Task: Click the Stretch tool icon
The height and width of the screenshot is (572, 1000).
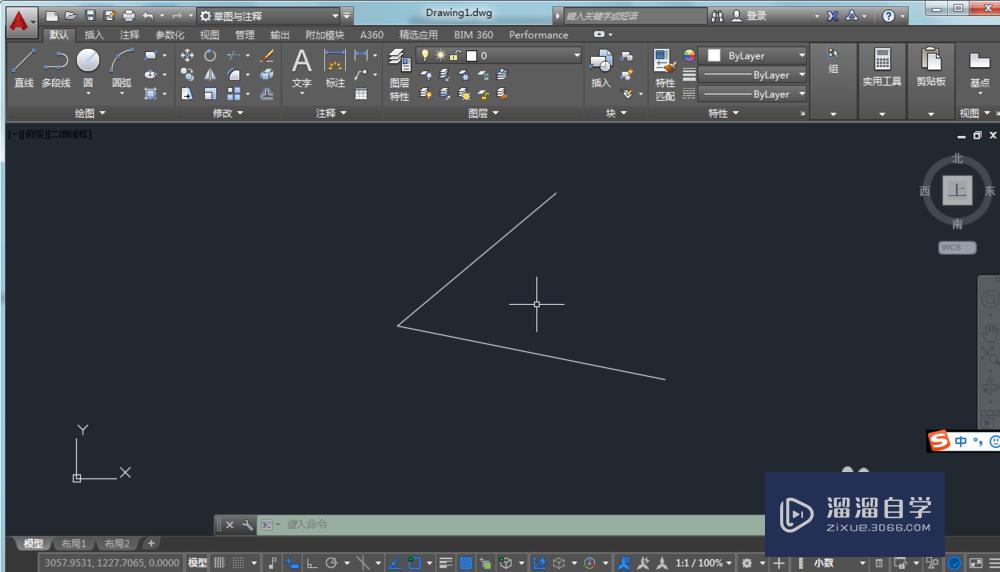Action: 187,94
